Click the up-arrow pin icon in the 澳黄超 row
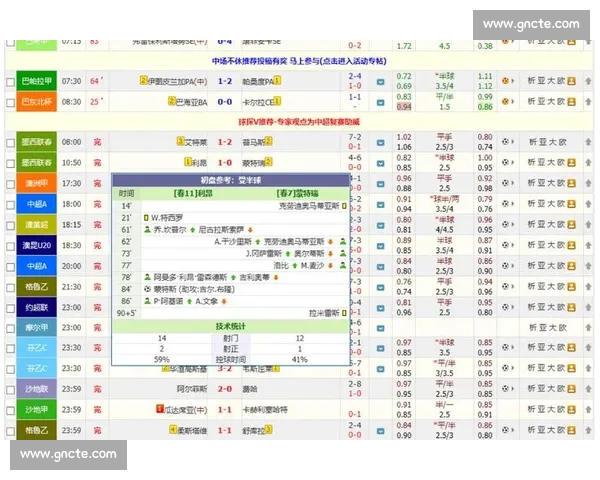 point(588,225)
